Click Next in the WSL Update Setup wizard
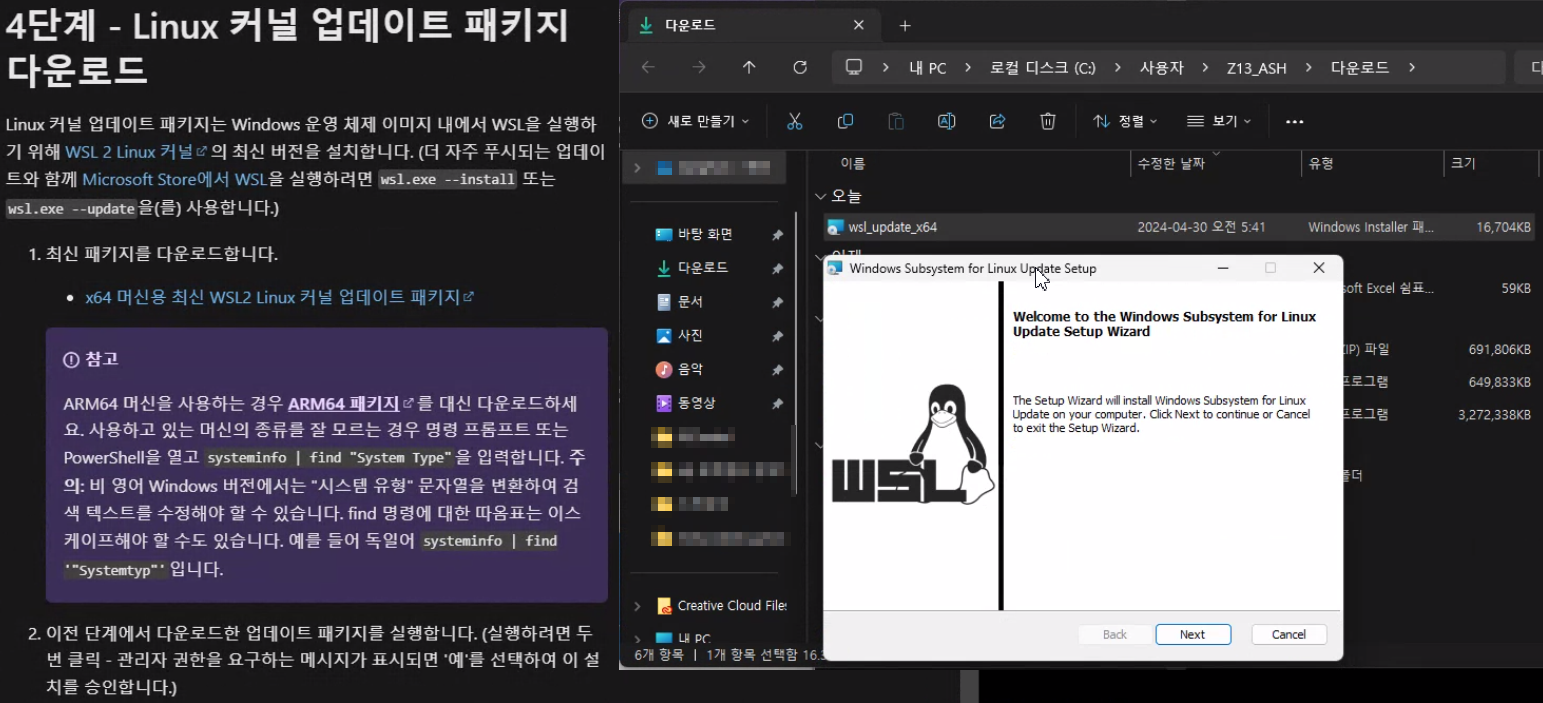 pos(1192,634)
